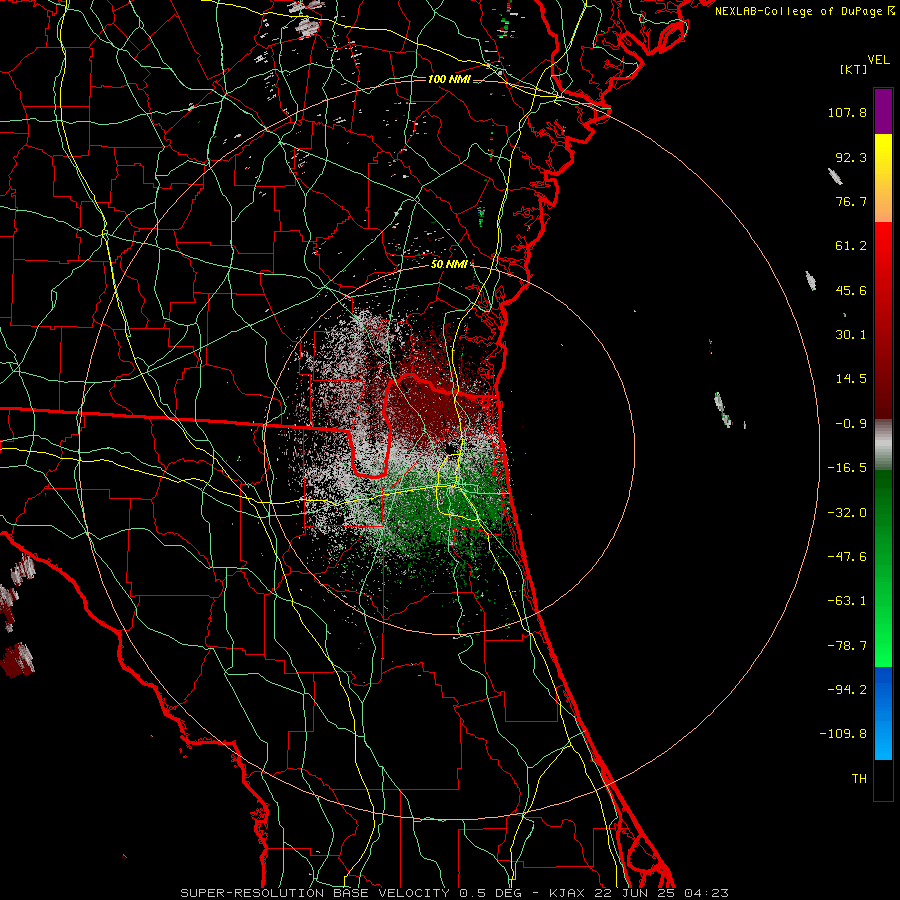Click the -16.5 legend value
Image resolution: width=900 pixels, height=900 pixels.
tap(847, 468)
